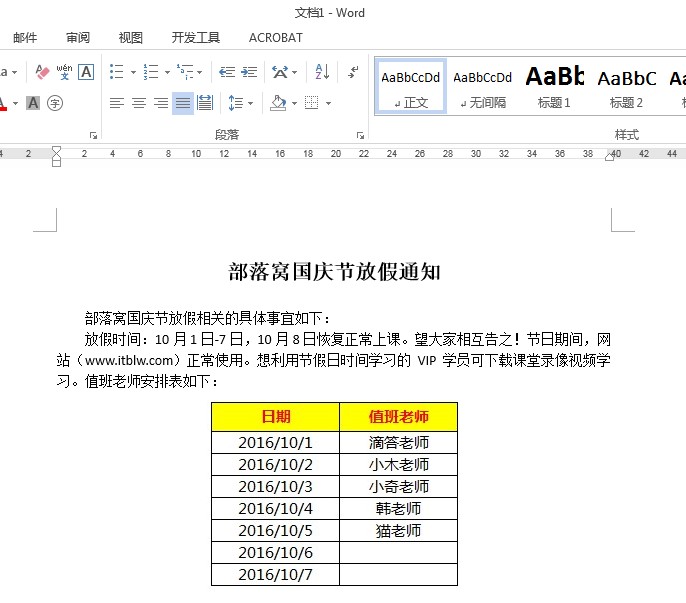Screen dimensions: 686x603
Task: Open the font color dropdown arrow
Action: click(15, 103)
